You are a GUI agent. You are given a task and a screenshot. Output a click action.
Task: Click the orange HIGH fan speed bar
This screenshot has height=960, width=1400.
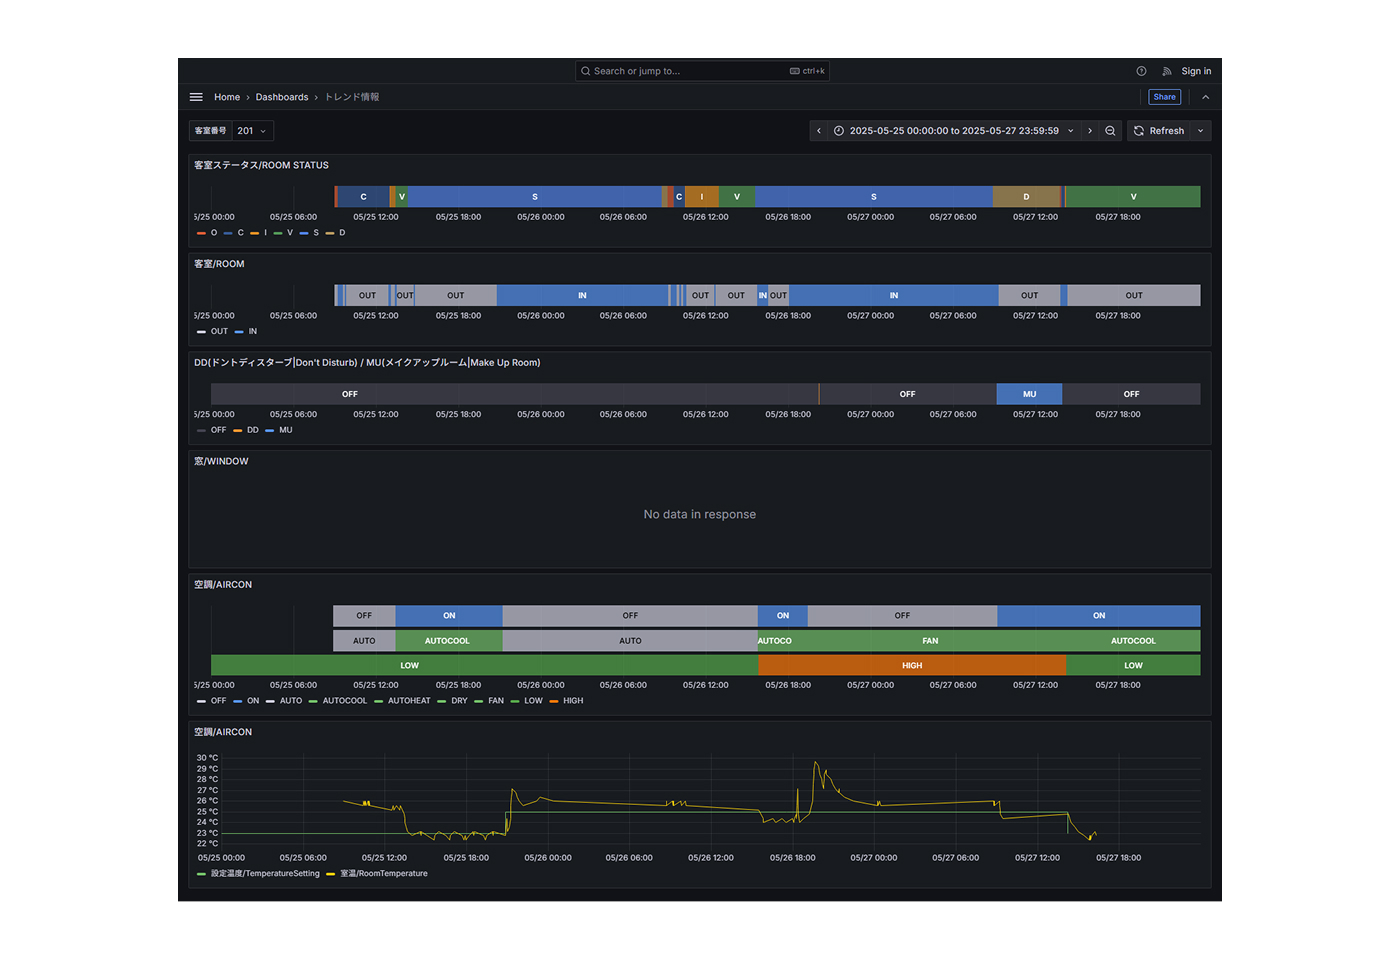911,665
